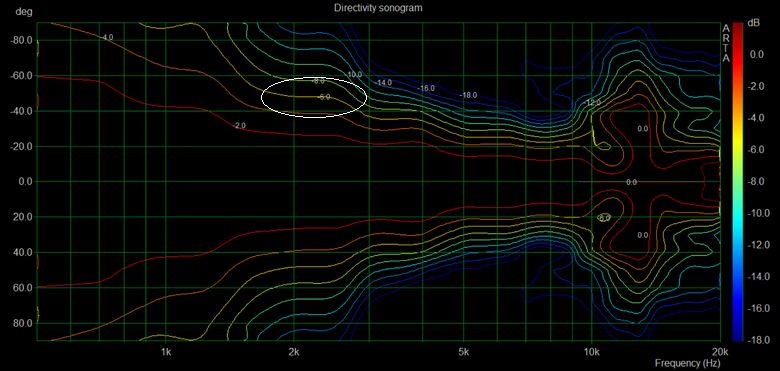Click the 20.0 degree axis label

pos(22,217)
